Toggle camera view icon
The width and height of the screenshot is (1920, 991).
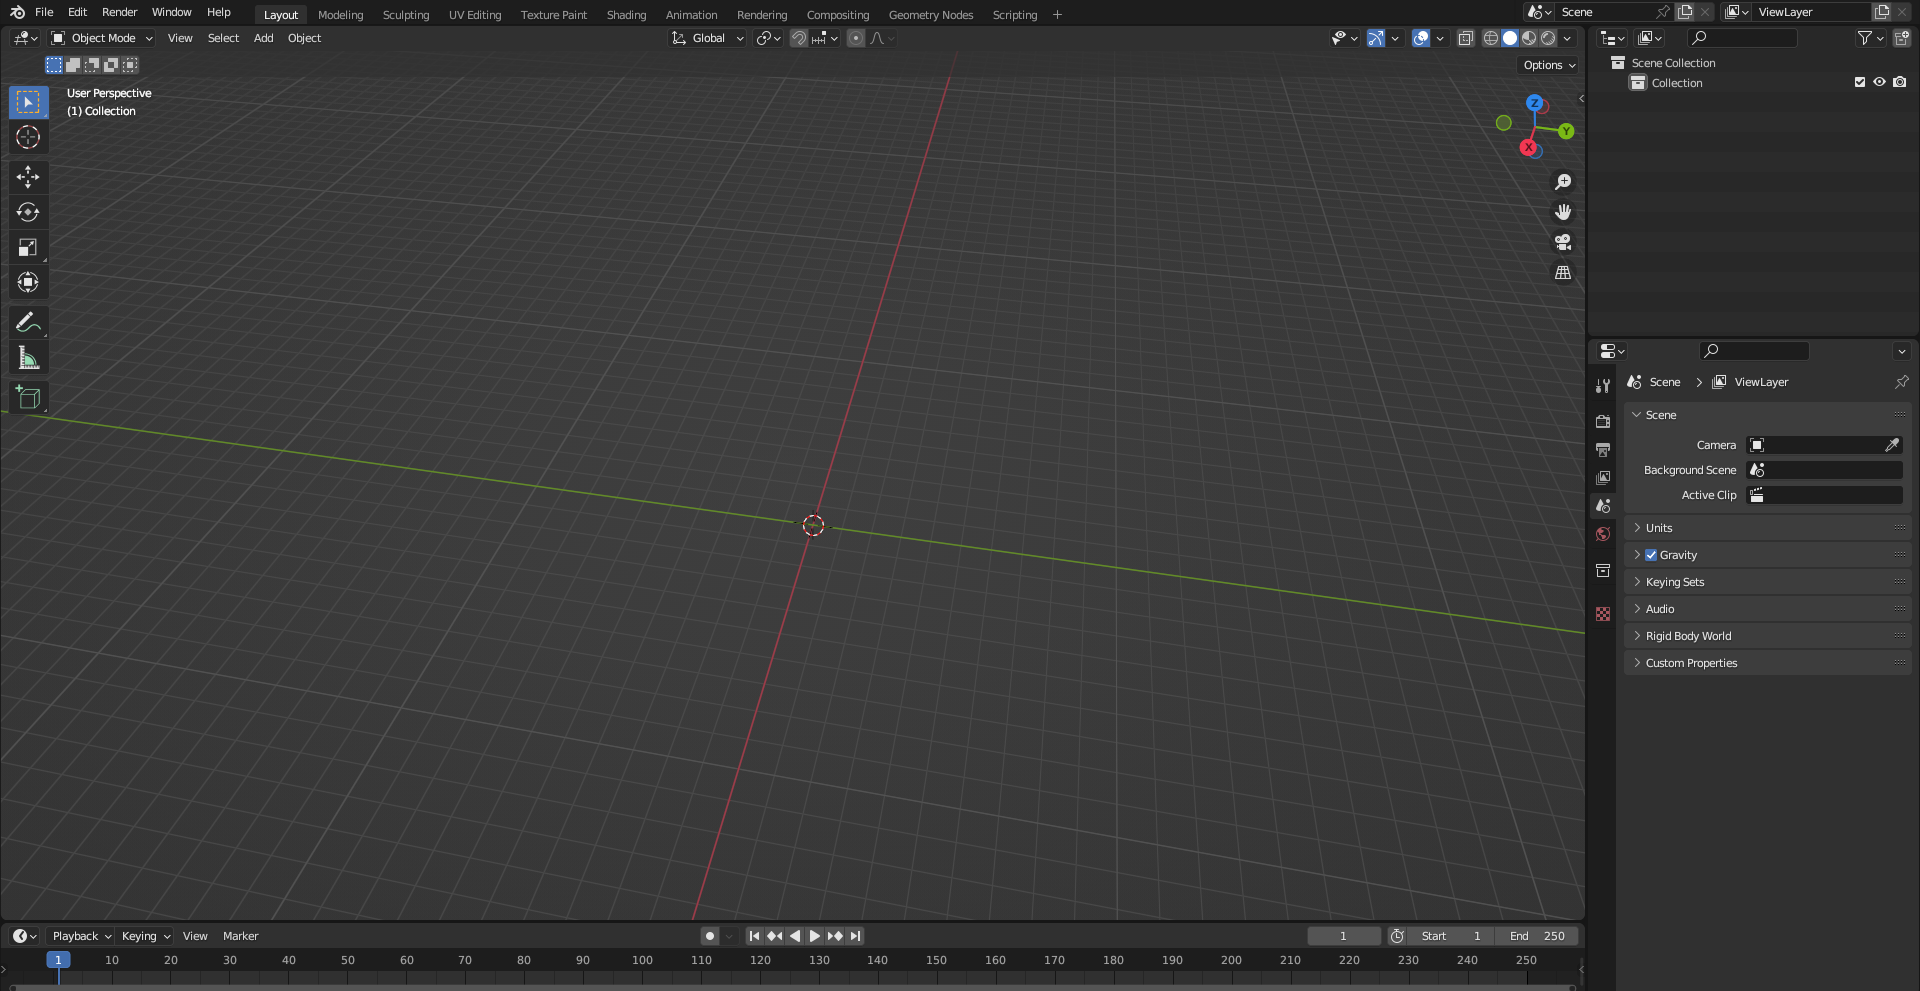1563,242
